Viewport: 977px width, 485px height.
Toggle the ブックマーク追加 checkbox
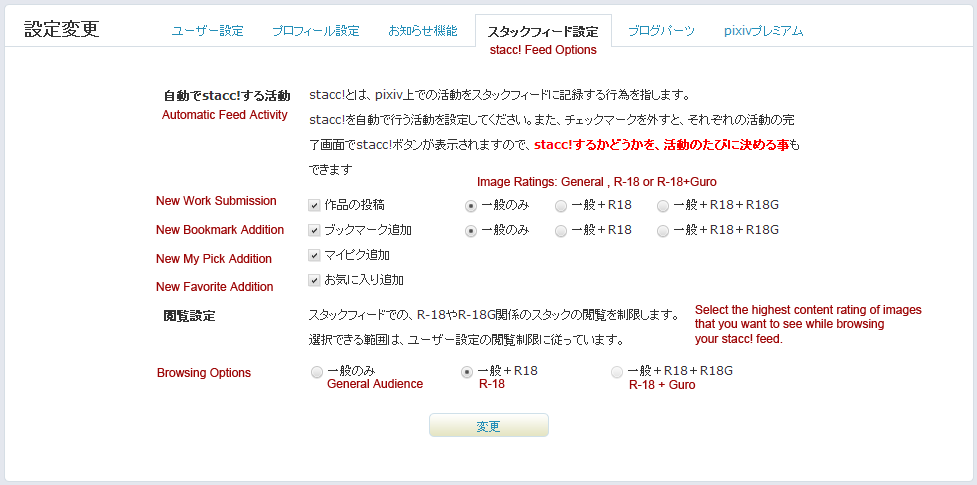(x=315, y=230)
